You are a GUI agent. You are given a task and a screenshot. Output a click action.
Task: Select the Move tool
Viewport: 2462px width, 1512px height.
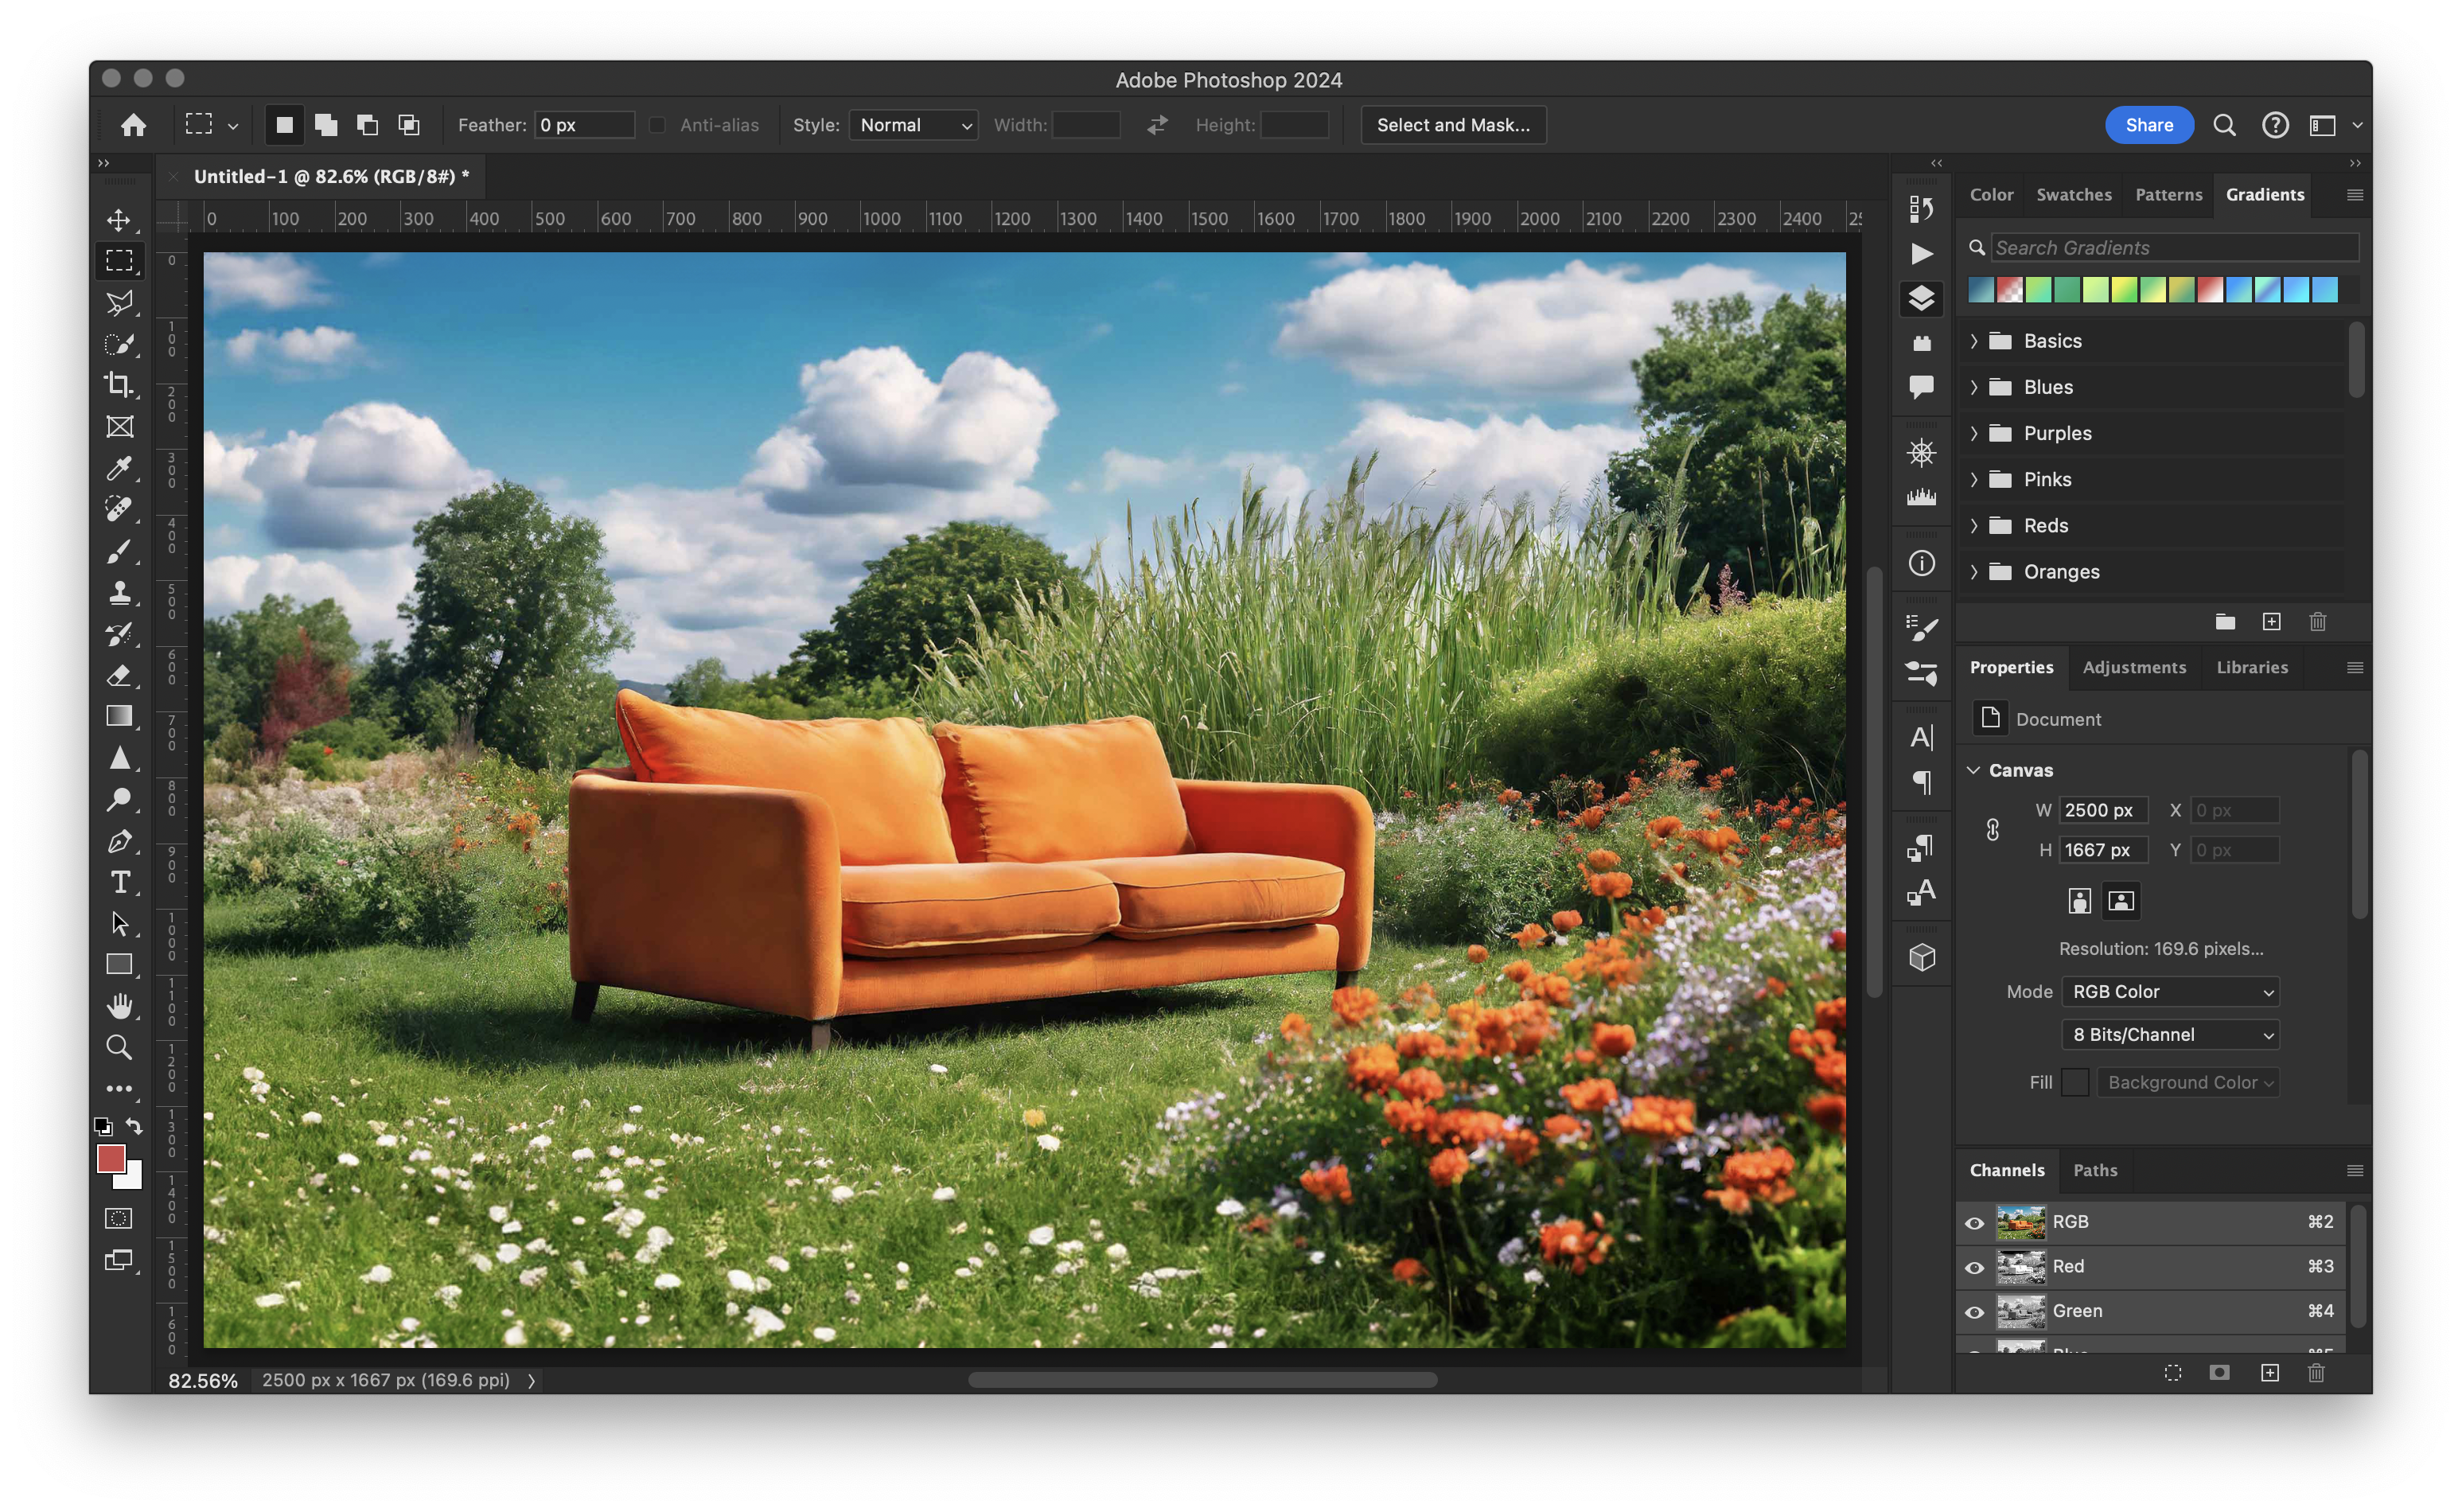click(119, 220)
